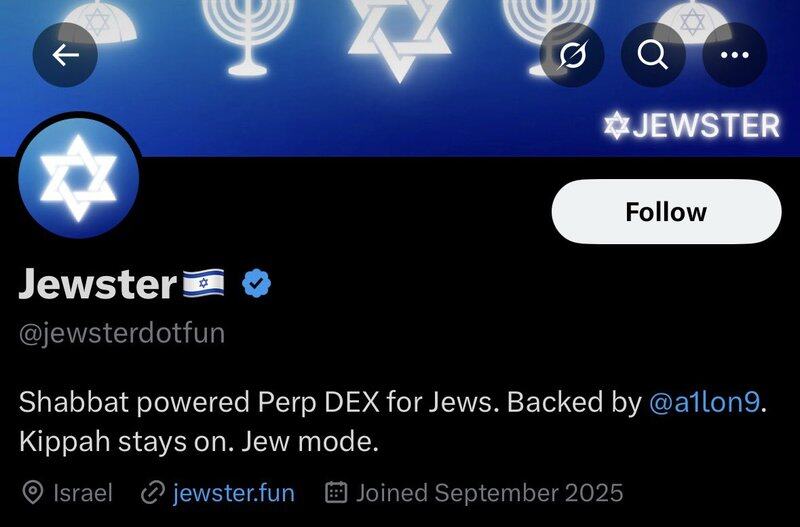Click the chain link icon before jewster.fun

(x=153, y=493)
